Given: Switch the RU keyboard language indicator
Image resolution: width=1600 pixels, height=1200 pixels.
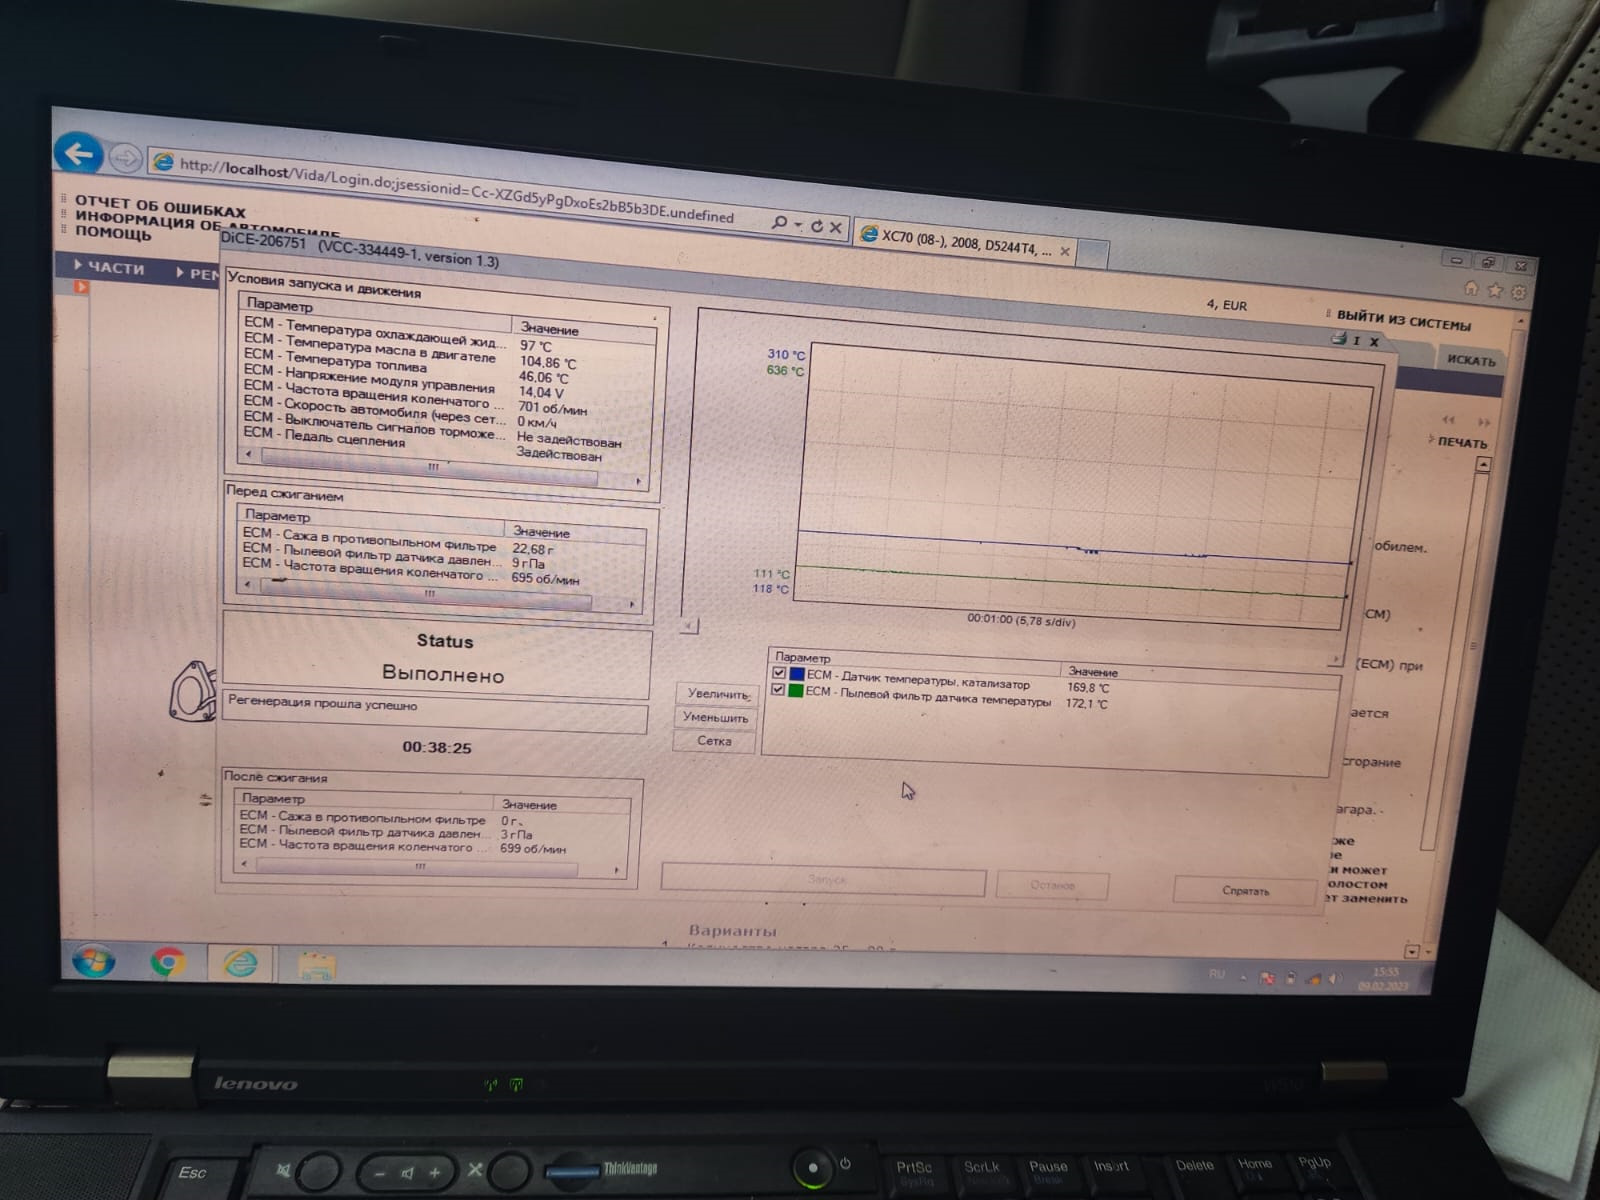Looking at the screenshot, I should (1217, 974).
